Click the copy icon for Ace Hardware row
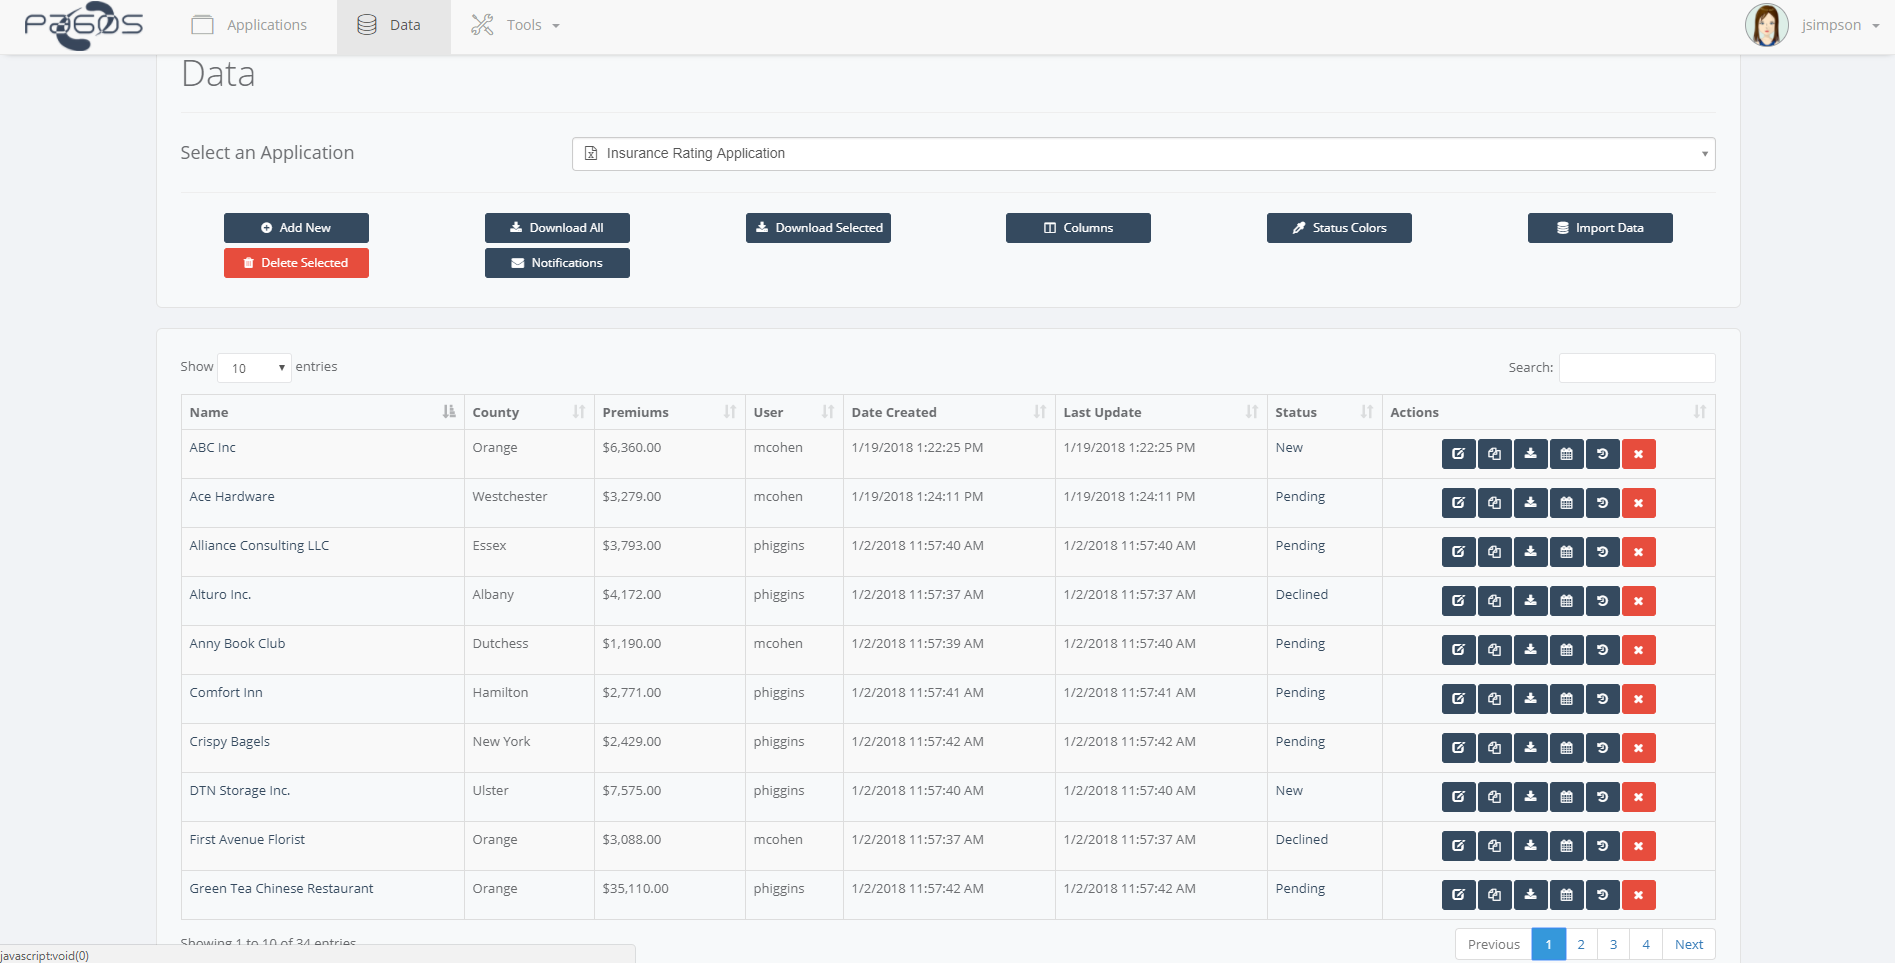 pos(1494,503)
